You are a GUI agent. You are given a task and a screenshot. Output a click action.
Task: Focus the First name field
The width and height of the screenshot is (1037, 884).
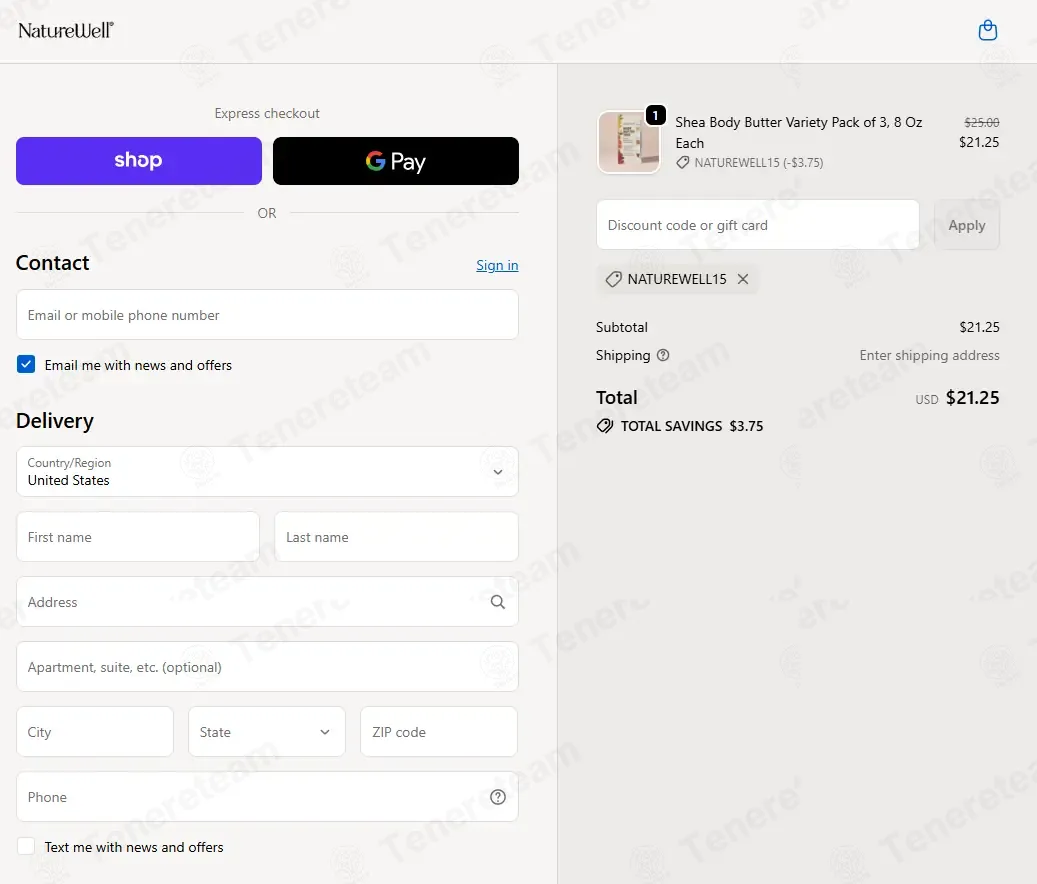(x=138, y=536)
